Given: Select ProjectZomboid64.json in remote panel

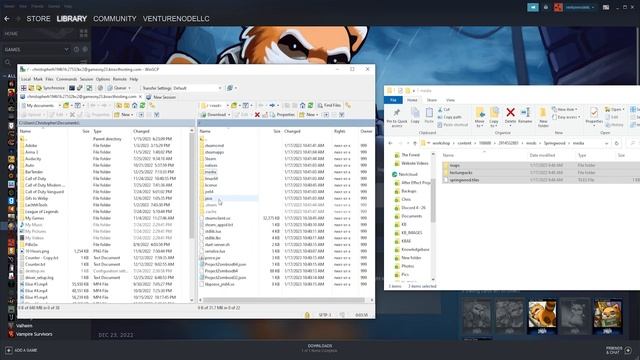Looking at the screenshot, I should pyautogui.click(x=225, y=264).
